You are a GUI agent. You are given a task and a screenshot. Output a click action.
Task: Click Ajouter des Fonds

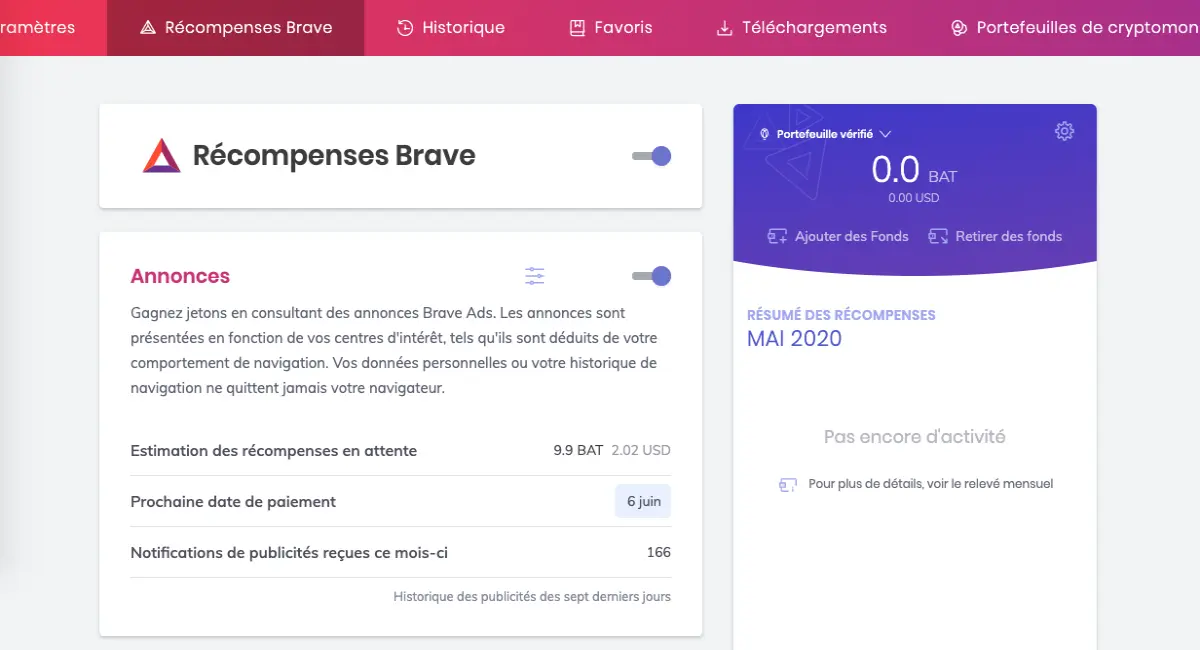[x=838, y=237]
